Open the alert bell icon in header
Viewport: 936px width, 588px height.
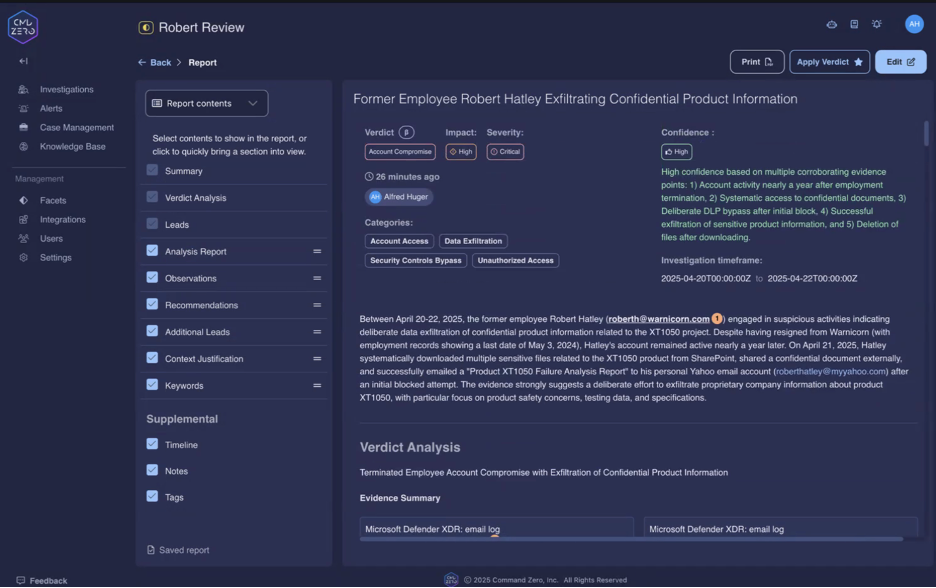pyautogui.click(x=876, y=24)
